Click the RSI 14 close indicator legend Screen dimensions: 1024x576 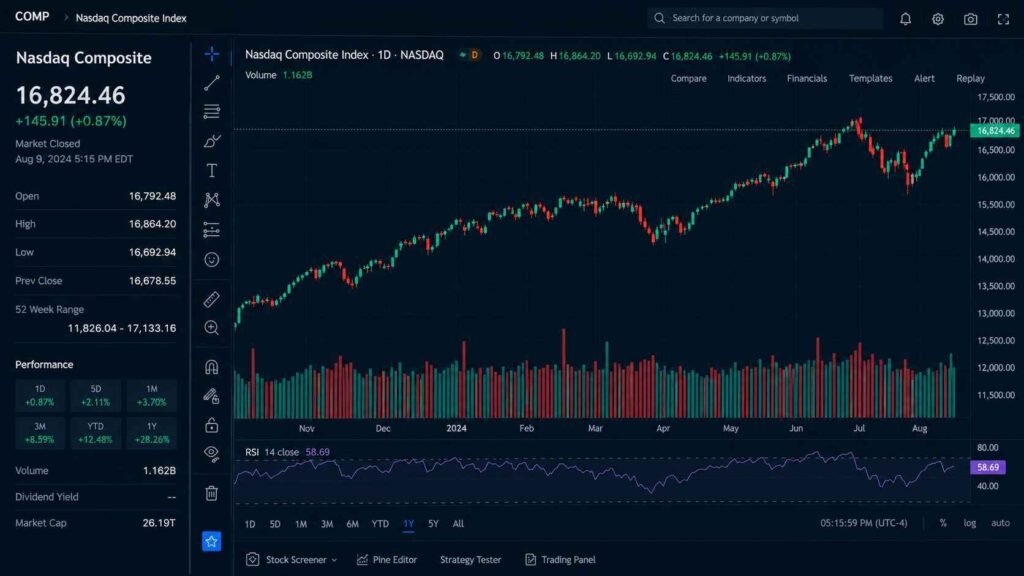pos(287,452)
